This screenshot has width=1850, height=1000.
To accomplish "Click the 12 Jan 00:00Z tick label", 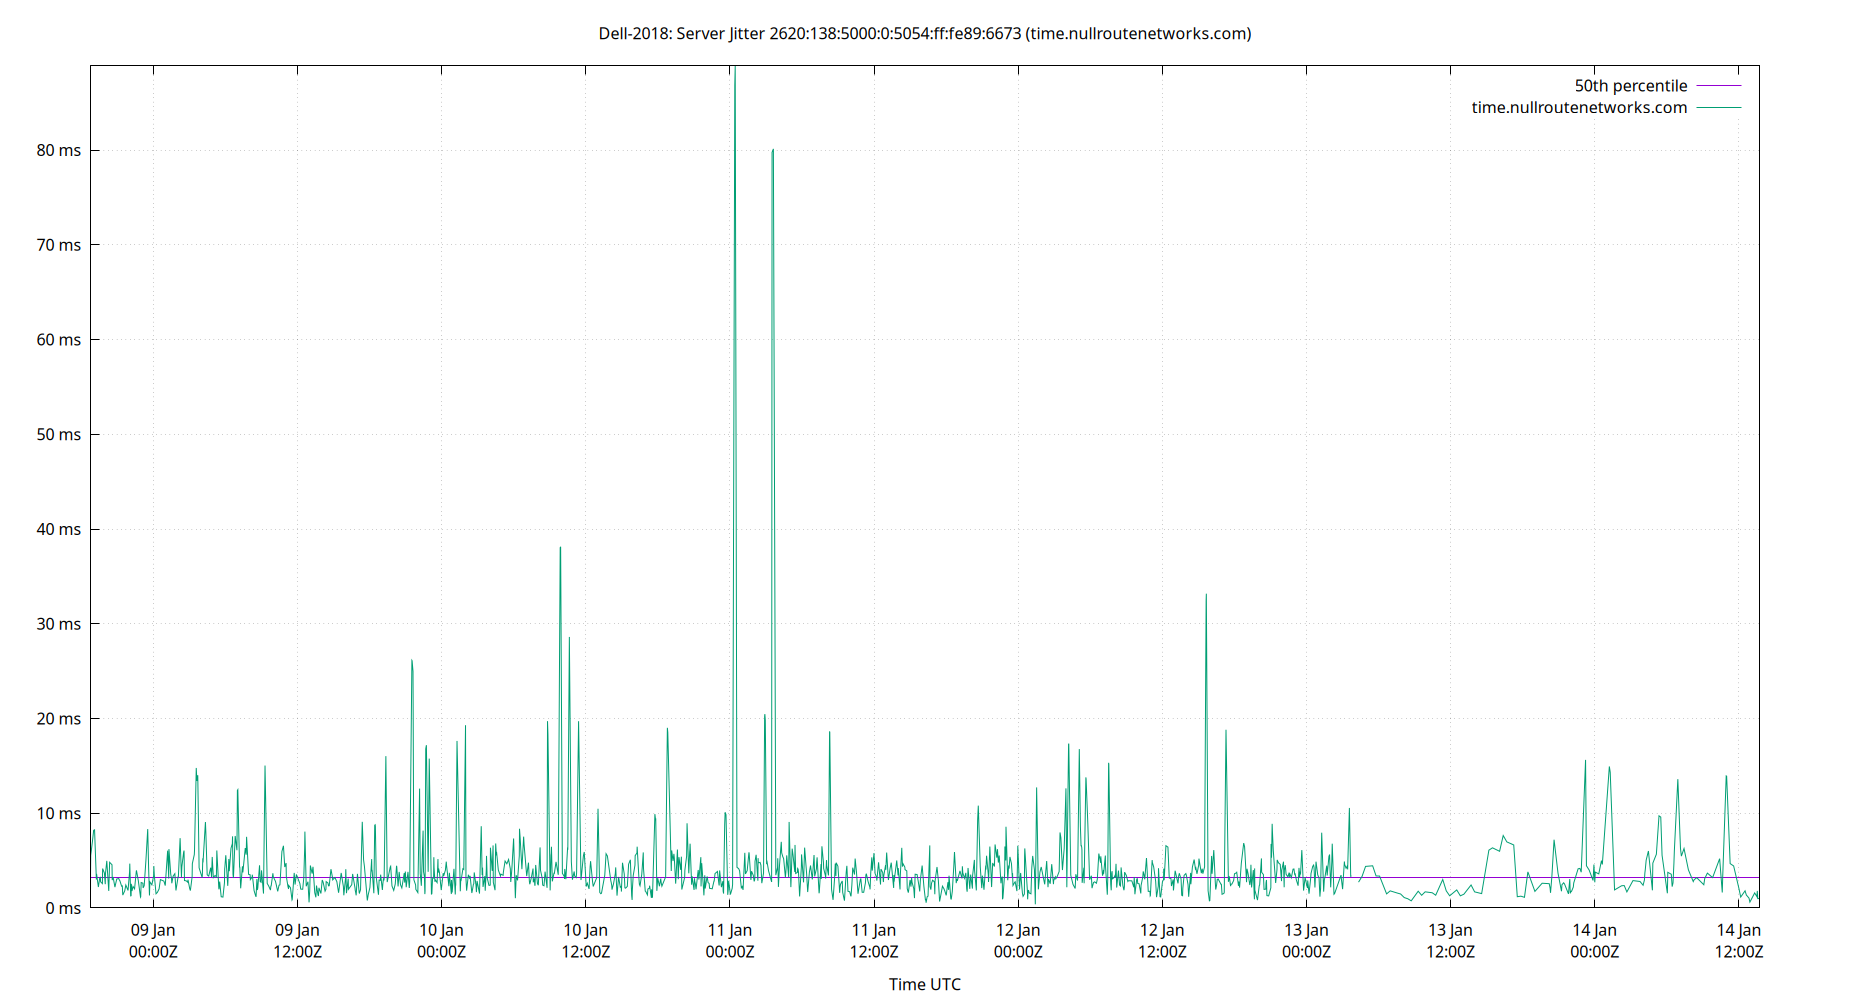I will click(1017, 941).
